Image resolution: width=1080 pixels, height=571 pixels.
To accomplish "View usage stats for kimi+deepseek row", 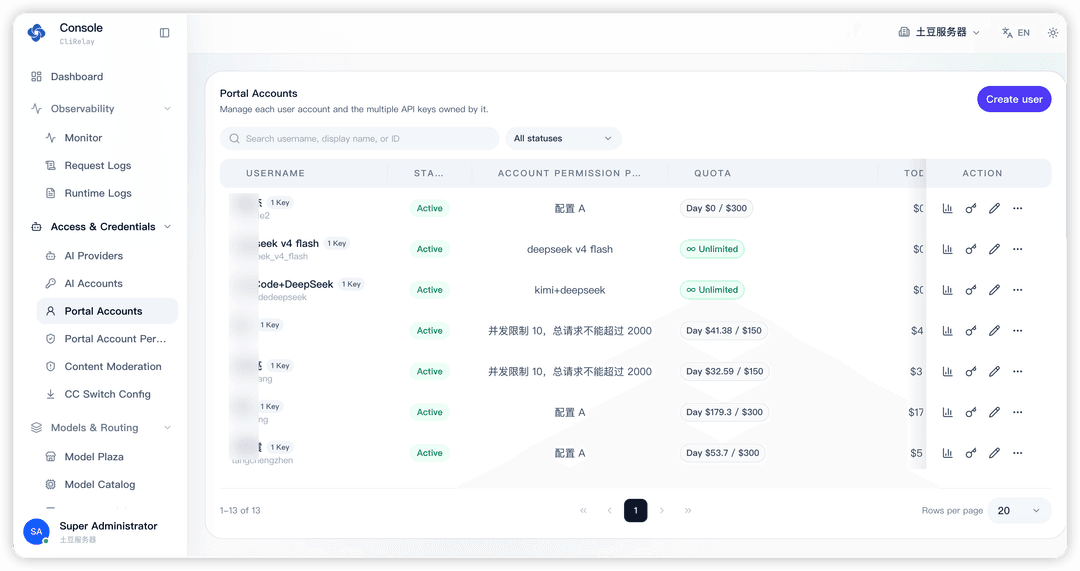I will (947, 290).
